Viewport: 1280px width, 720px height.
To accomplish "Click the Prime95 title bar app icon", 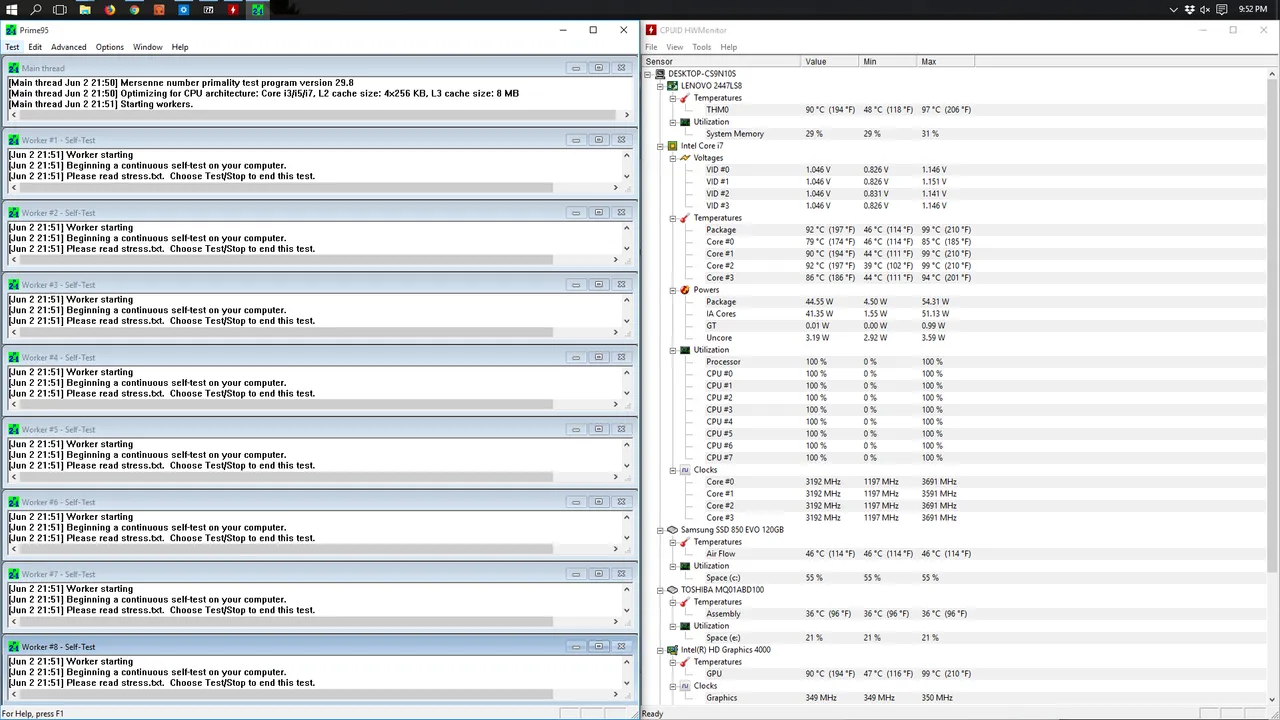I will 11,30.
